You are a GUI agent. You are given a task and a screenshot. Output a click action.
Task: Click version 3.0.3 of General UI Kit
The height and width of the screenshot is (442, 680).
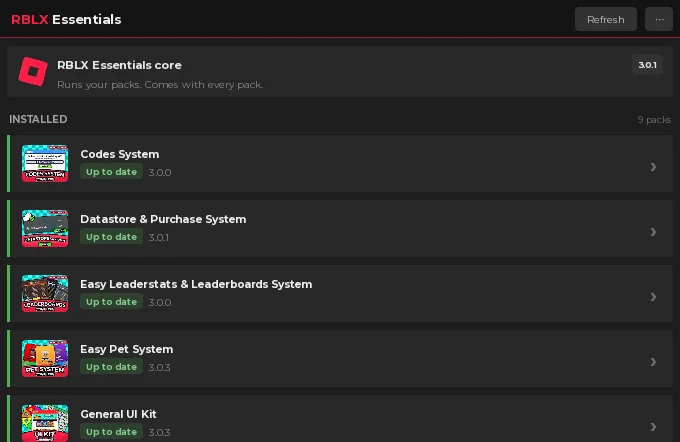159,432
